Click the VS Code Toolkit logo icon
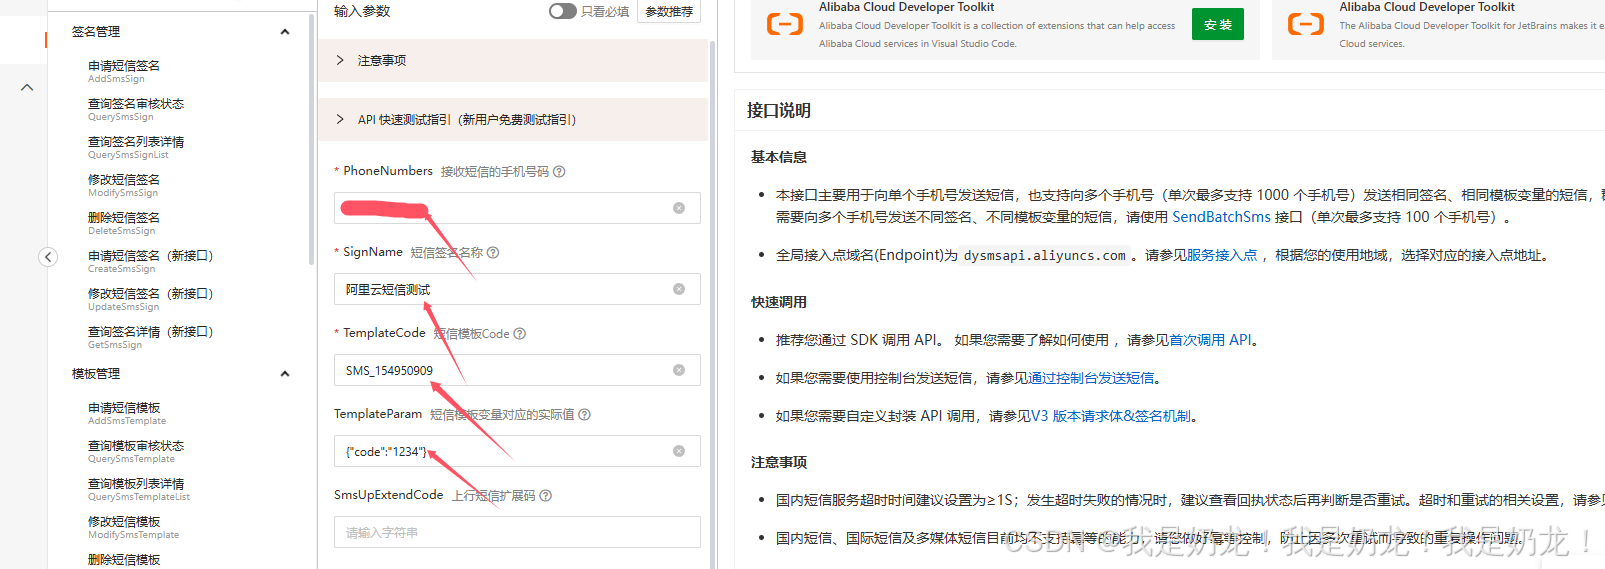Image resolution: width=1605 pixels, height=569 pixels. 785,24
